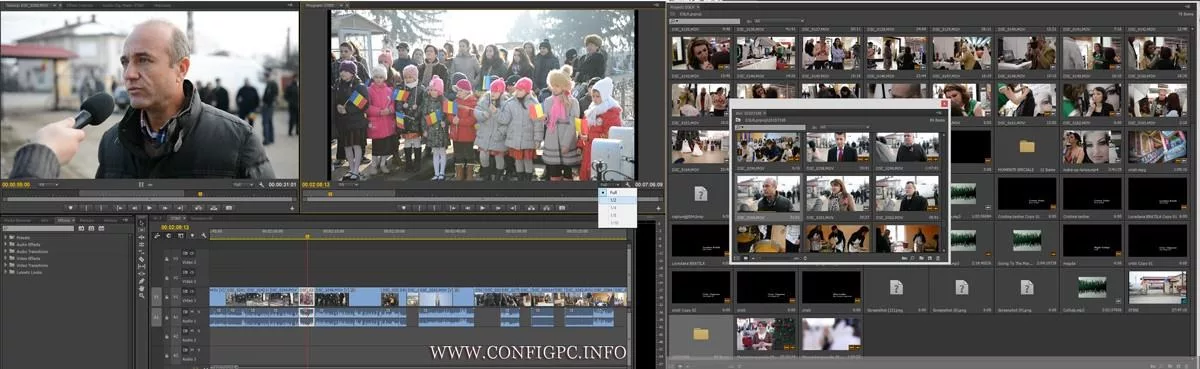Click the timeline playhead on the ruler
The height and width of the screenshot is (369, 1200).
(x=307, y=236)
